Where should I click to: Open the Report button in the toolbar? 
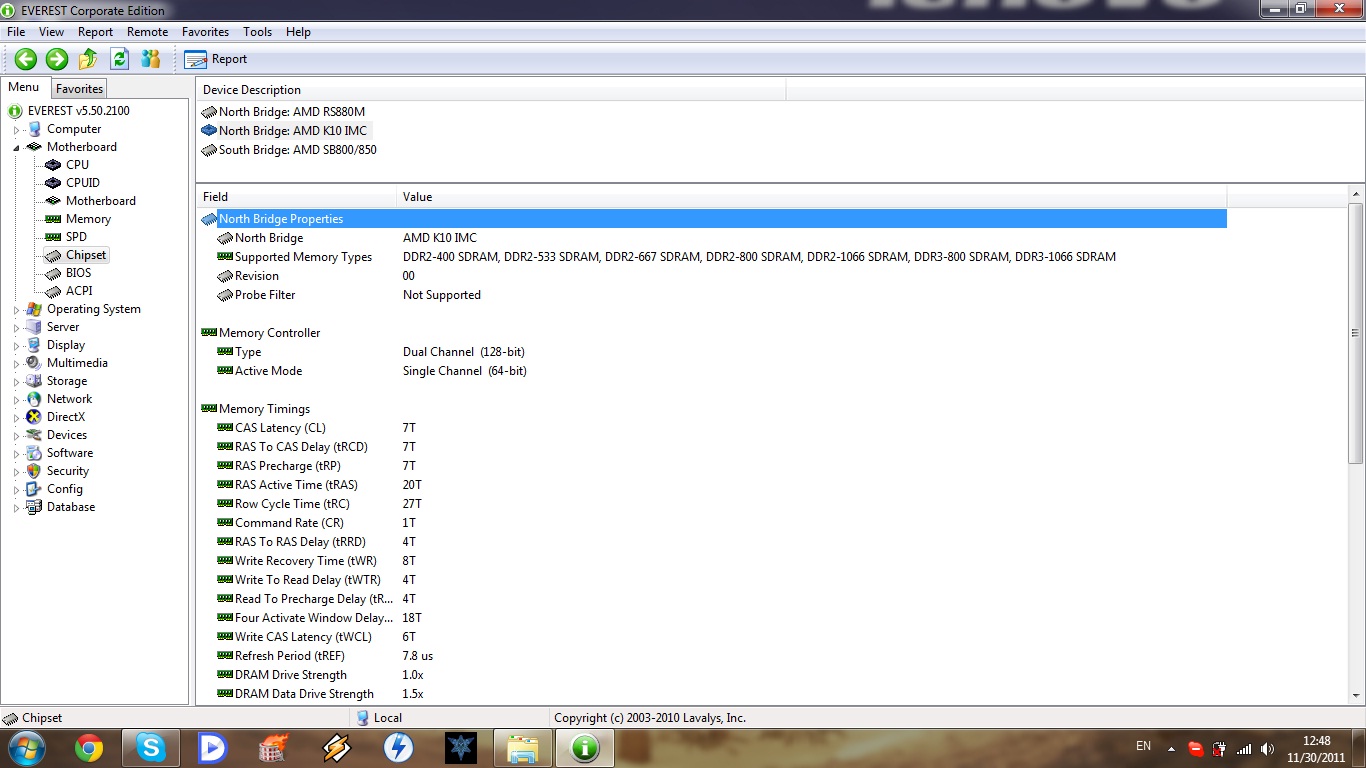[215, 59]
